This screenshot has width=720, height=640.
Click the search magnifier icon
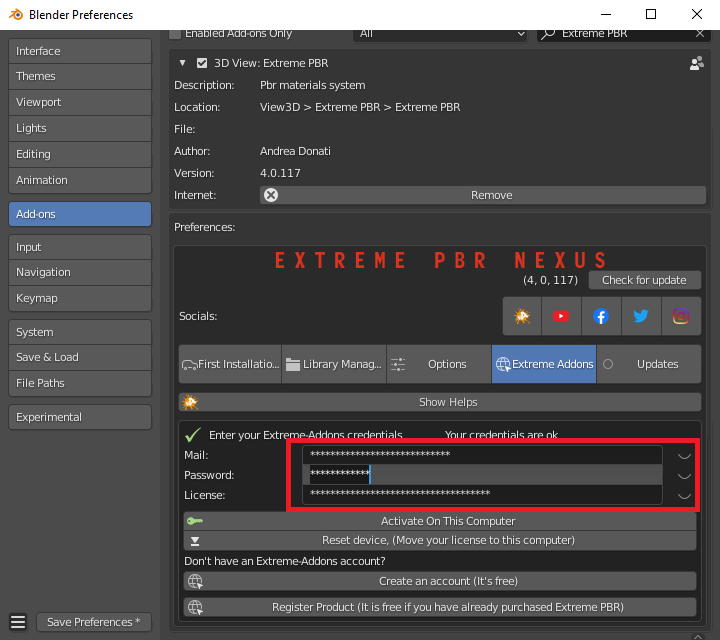(x=548, y=34)
